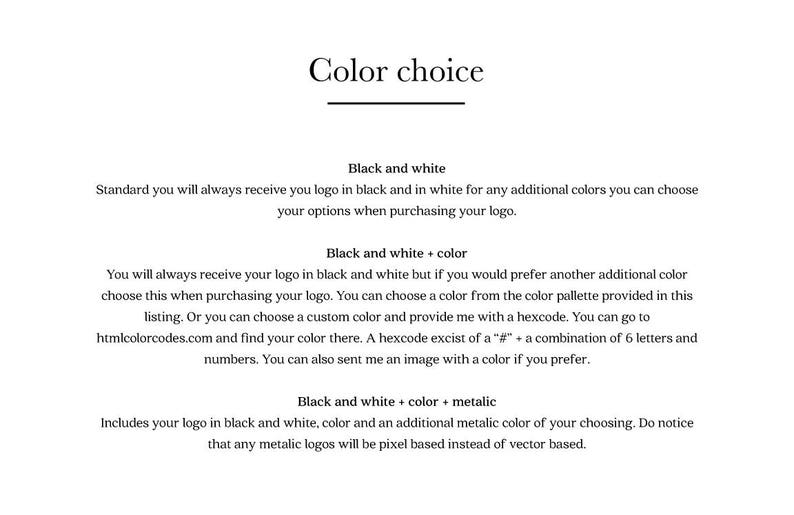The width and height of the screenshot is (794, 515).
Task: Click the "Black and white + color + metalic" heading
Action: 396,402
